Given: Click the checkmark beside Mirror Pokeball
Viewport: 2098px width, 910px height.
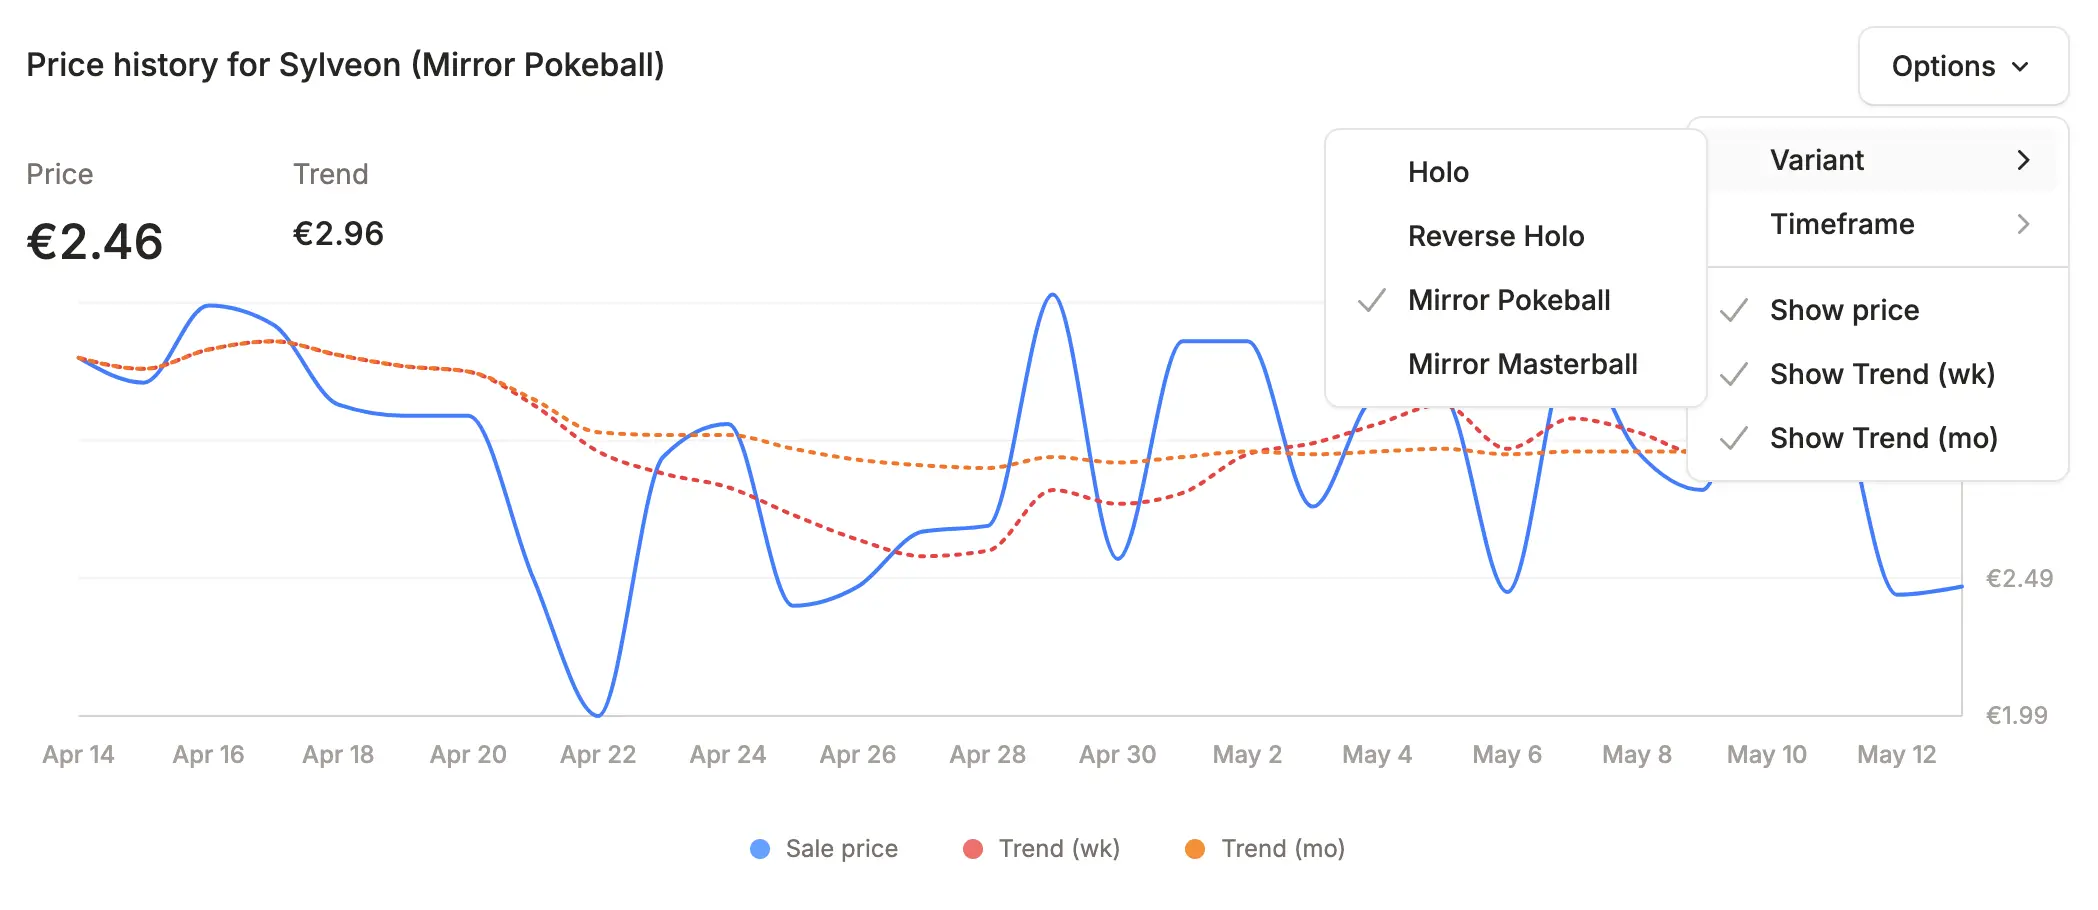Looking at the screenshot, I should point(1372,300).
